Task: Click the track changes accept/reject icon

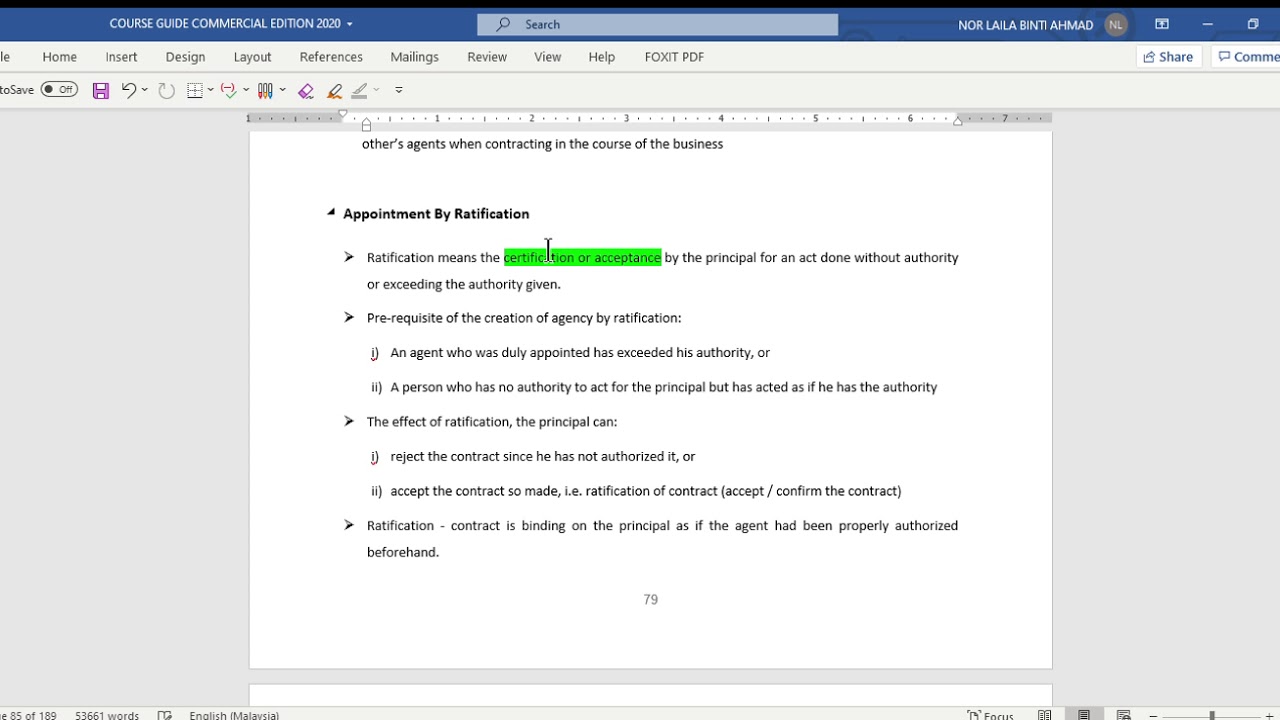Action: (x=229, y=90)
